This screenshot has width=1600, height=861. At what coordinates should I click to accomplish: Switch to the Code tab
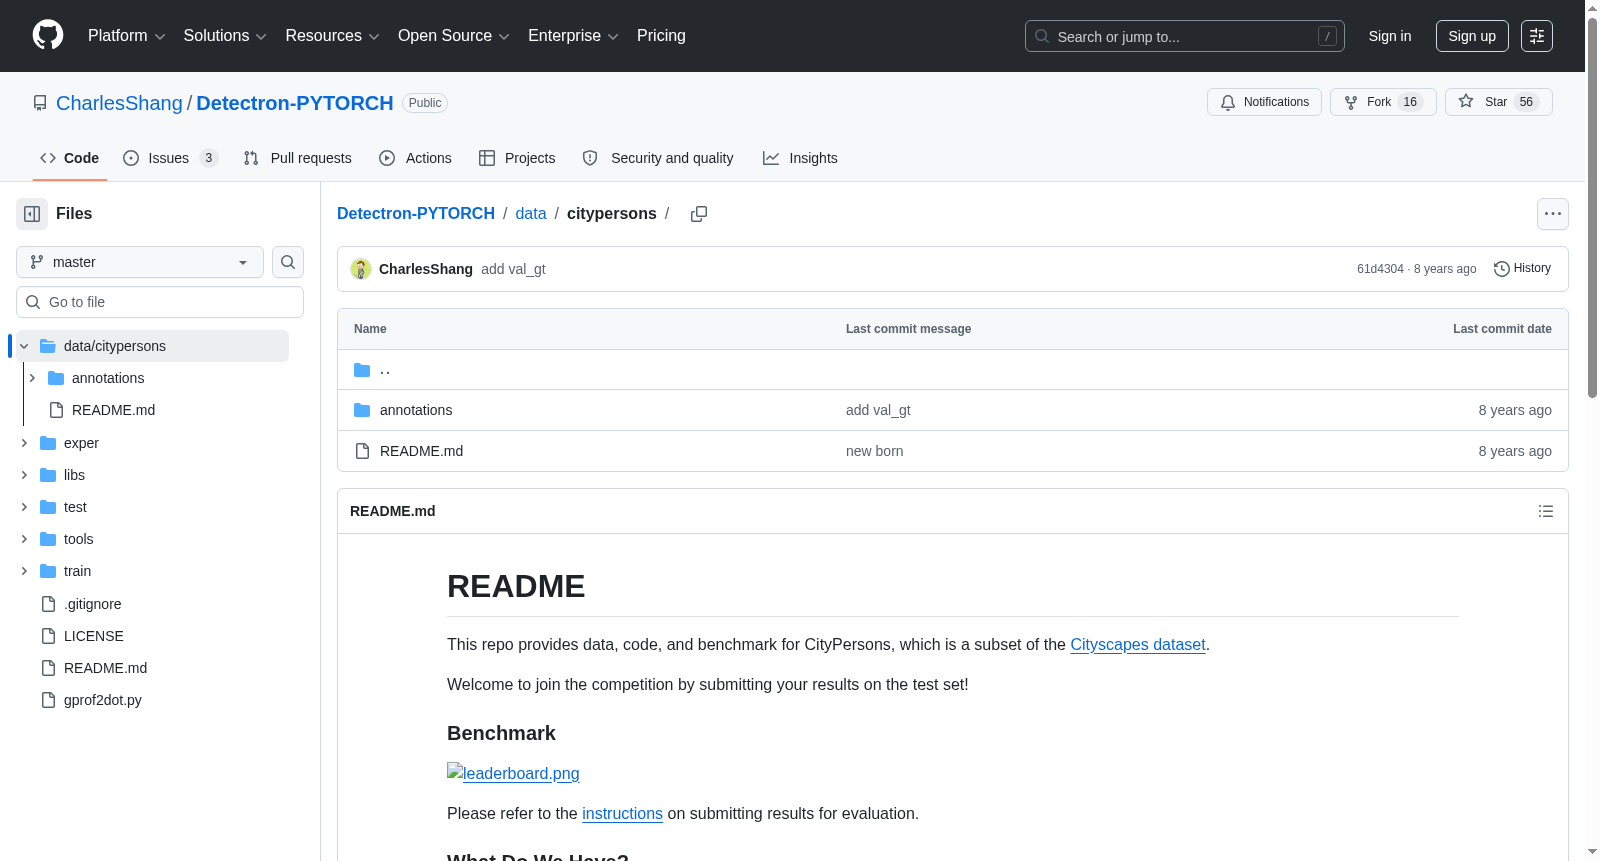click(x=70, y=158)
